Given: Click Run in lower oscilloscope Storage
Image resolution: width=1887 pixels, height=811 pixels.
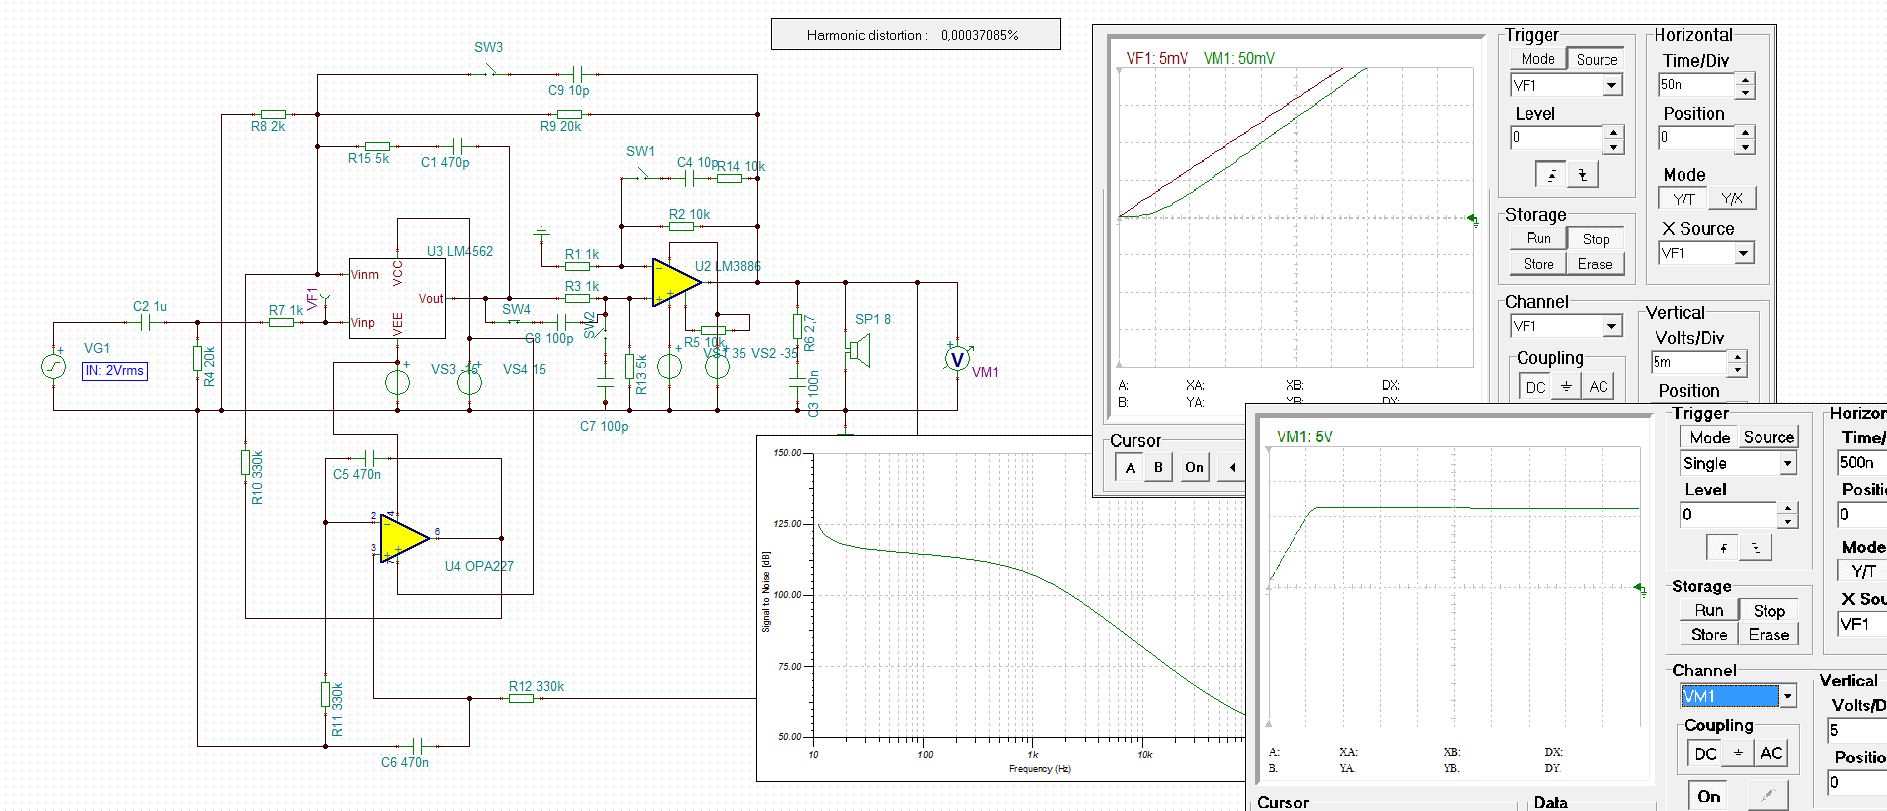Looking at the screenshot, I should pos(1708,610).
